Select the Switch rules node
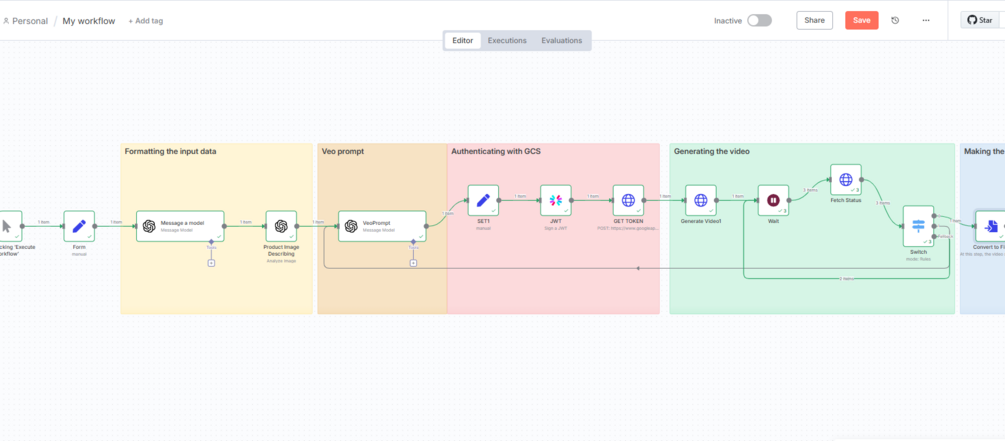Image resolution: width=1005 pixels, height=441 pixels. click(918, 226)
